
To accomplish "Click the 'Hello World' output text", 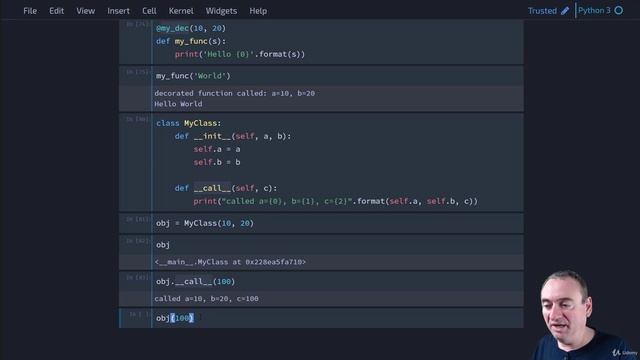I will (x=178, y=104).
